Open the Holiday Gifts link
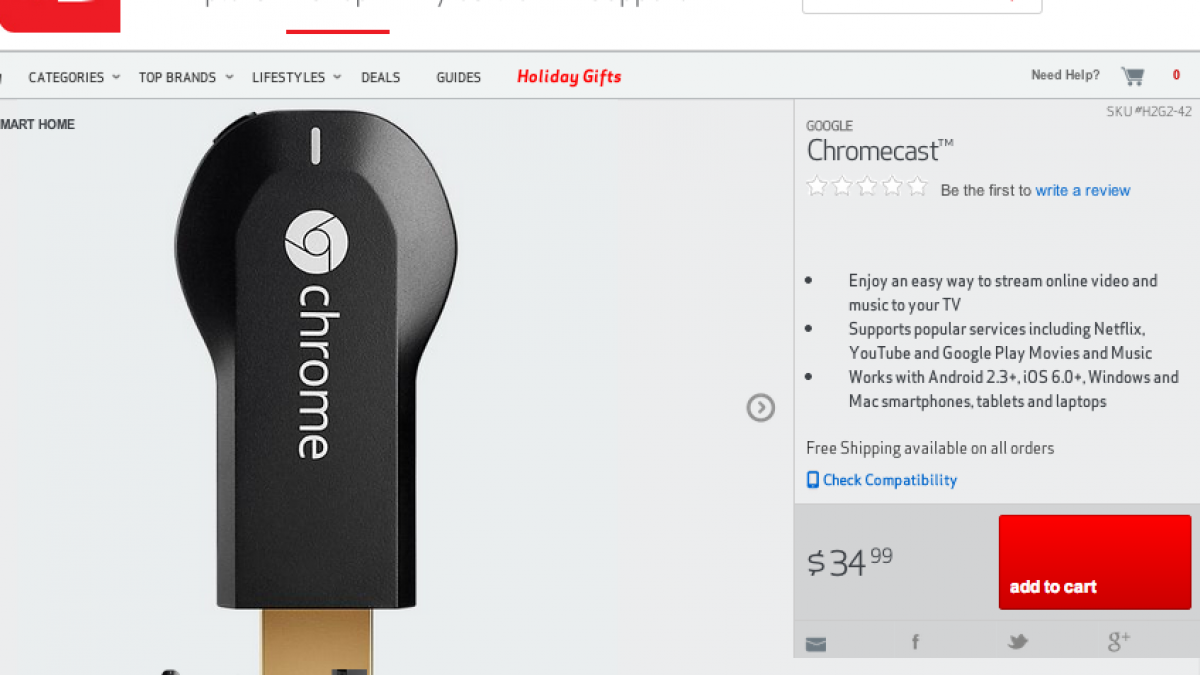This screenshot has height=675, width=1200. coord(569,77)
